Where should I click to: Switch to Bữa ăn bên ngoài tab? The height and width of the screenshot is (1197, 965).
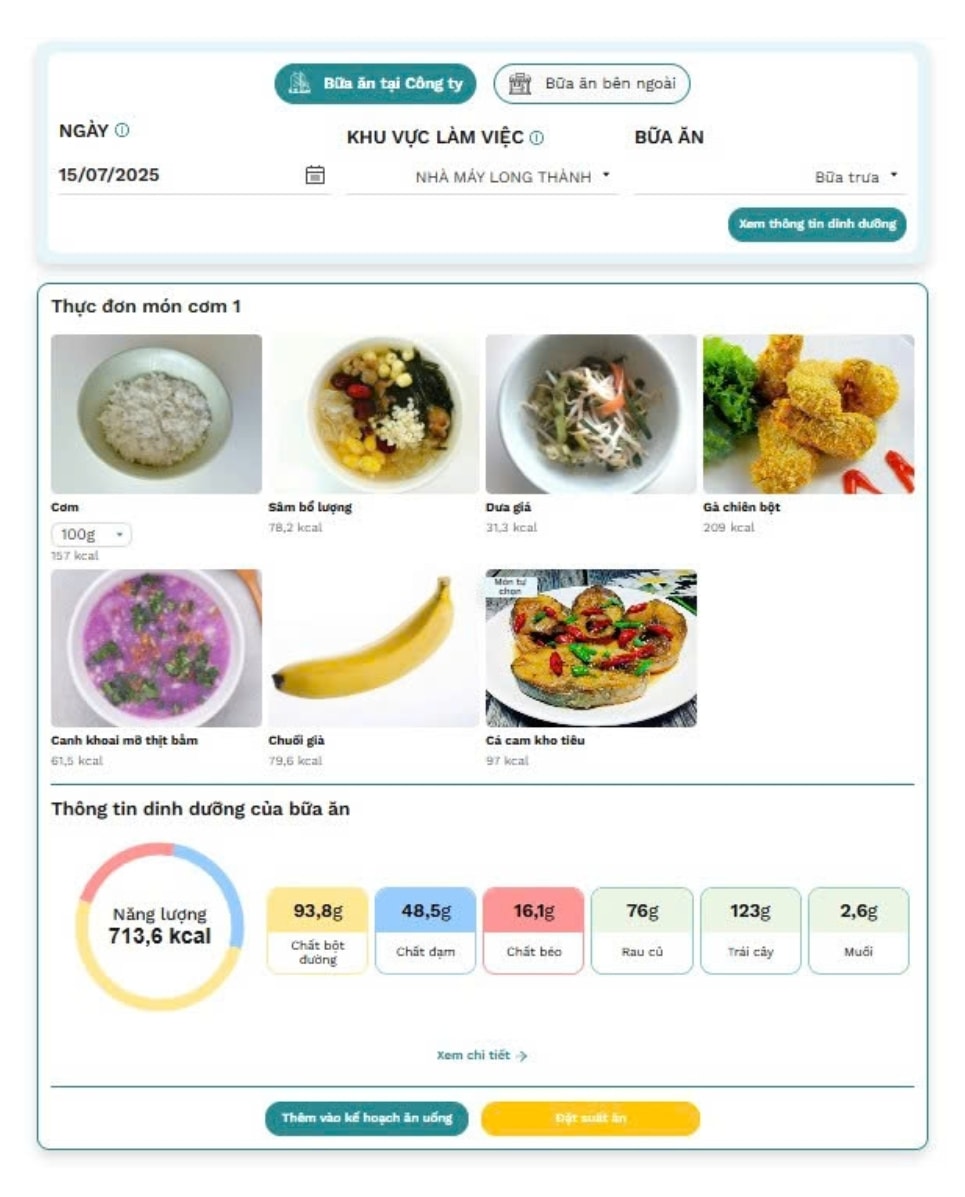(x=592, y=83)
